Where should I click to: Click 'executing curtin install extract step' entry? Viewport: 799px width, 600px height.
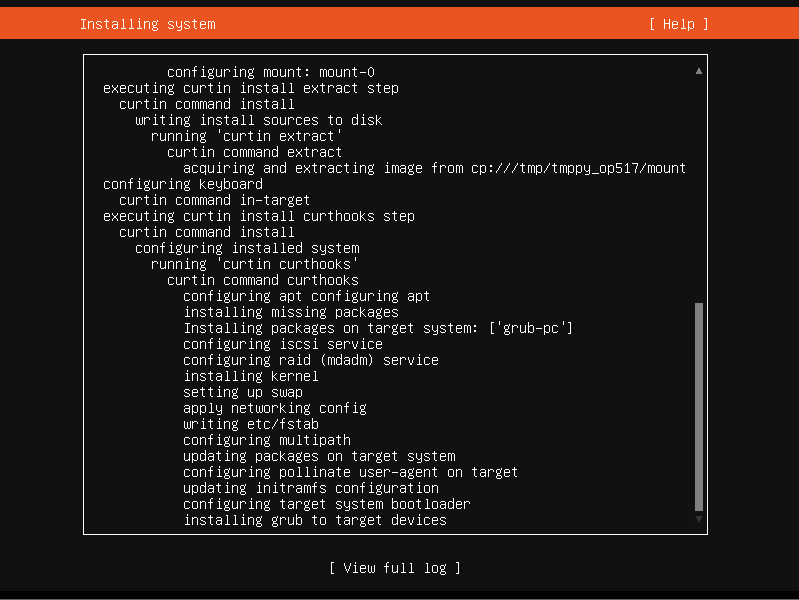251,88
